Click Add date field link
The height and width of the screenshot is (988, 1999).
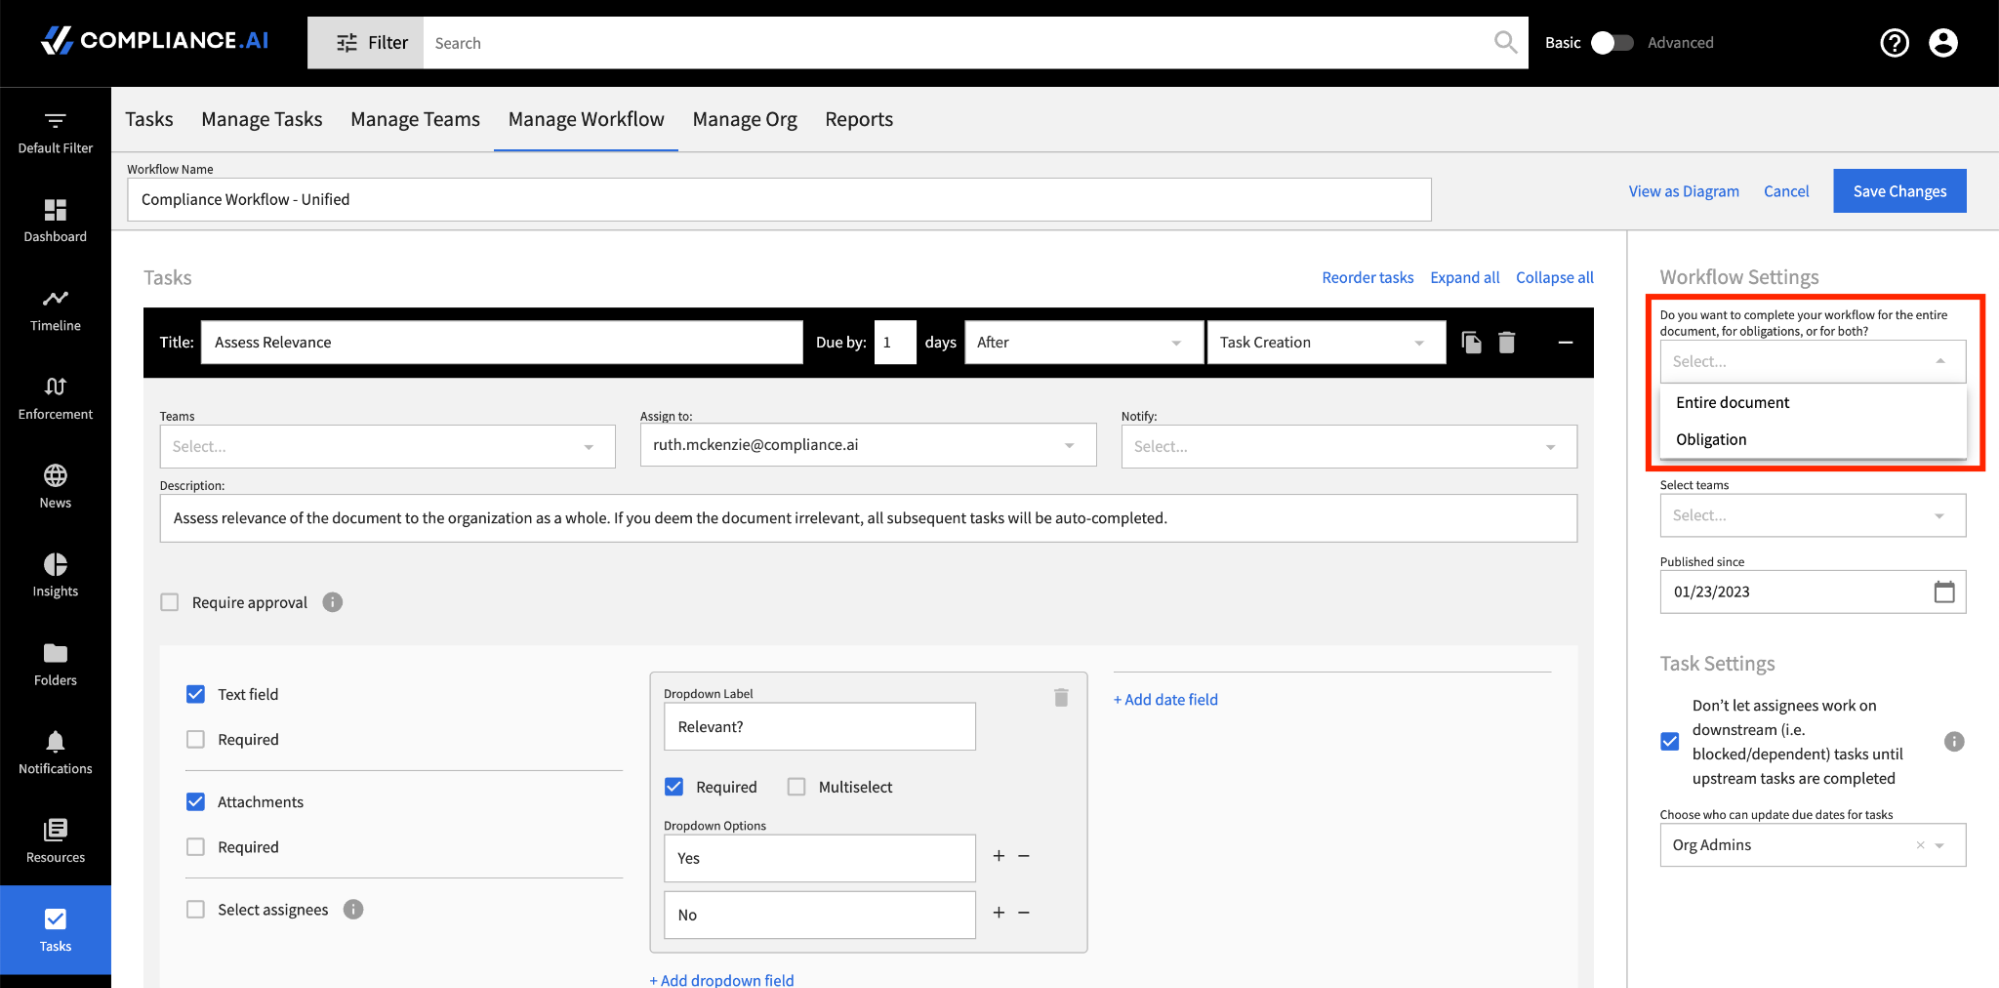pos(1165,699)
